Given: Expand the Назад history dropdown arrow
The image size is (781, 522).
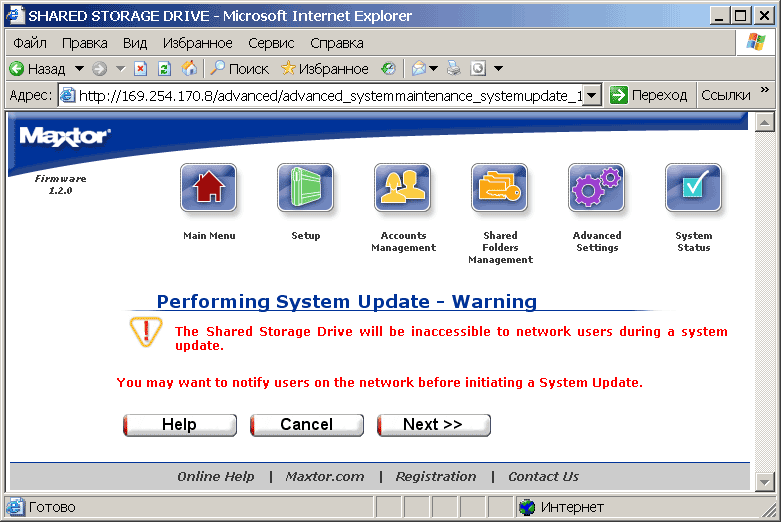Looking at the screenshot, I should [79, 69].
